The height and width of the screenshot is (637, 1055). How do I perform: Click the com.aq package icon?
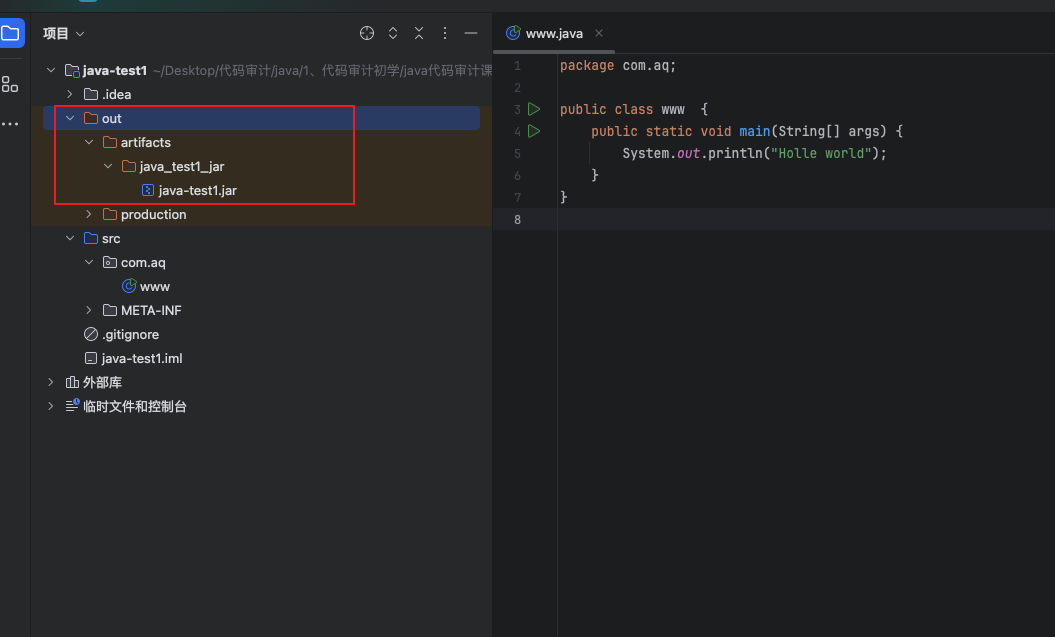pos(110,262)
